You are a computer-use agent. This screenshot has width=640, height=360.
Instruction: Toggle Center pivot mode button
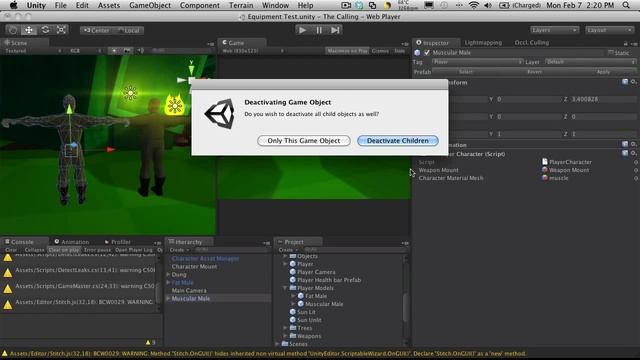click(96, 30)
